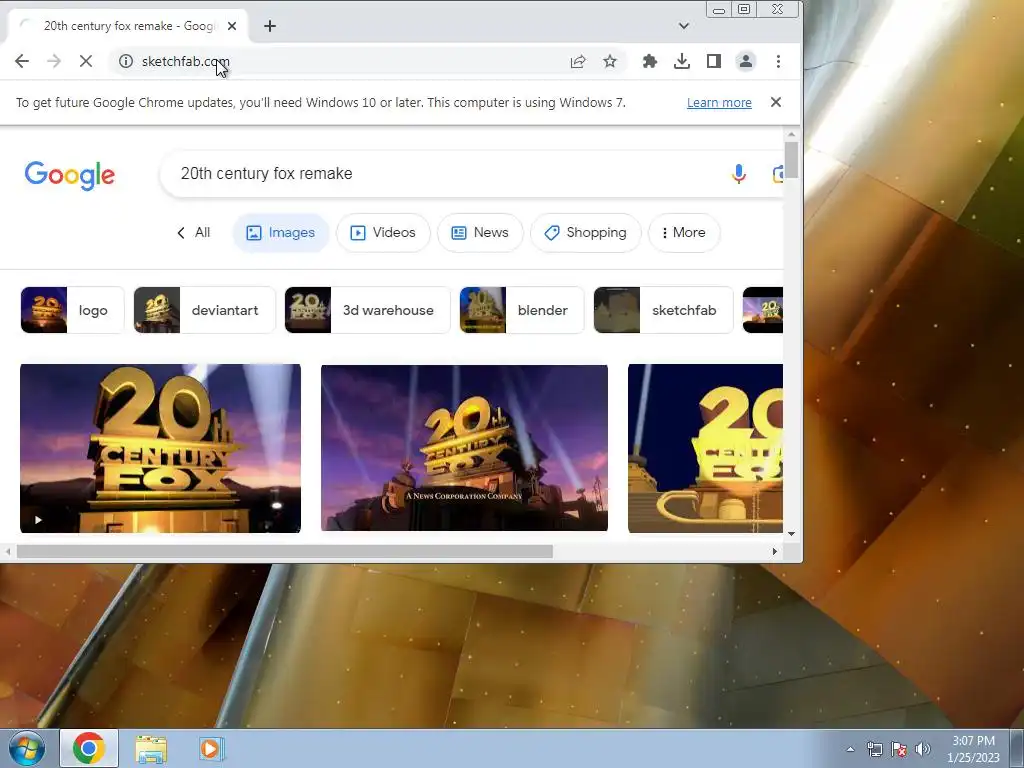This screenshot has width=1024, height=768.
Task: Open Windows Explorer from the taskbar
Action: coord(151,749)
